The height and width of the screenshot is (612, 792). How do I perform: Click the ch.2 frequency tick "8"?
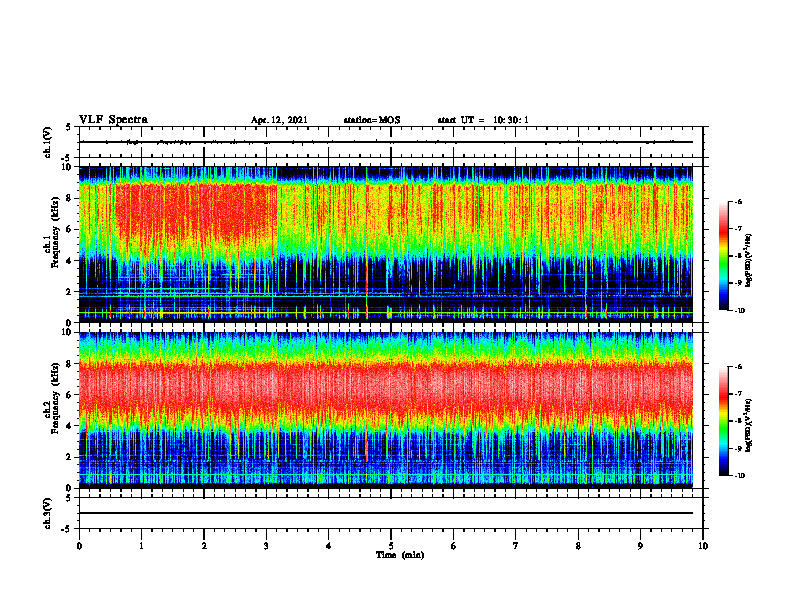tap(70, 364)
